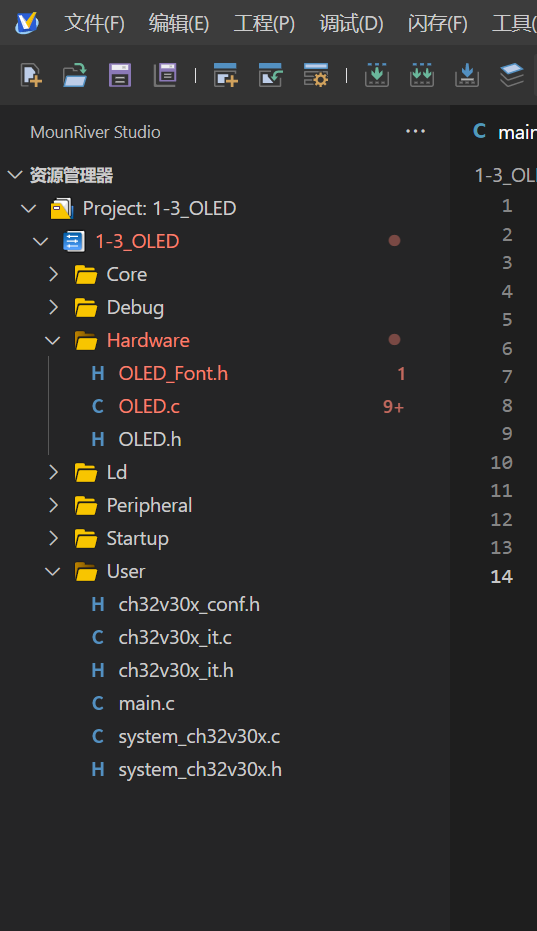Click the rebuild all toolbar icon
Screen dimensions: 537x931
(422, 75)
